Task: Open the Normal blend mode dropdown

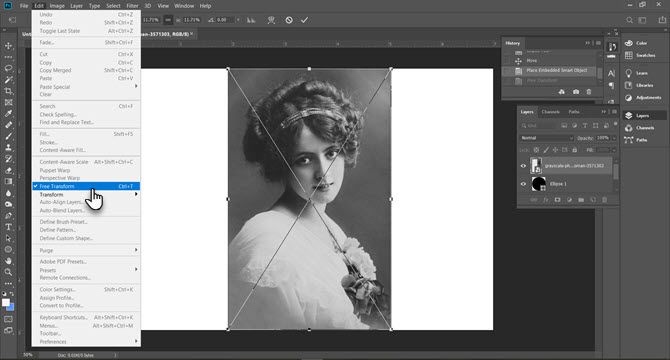Action: tap(547, 138)
